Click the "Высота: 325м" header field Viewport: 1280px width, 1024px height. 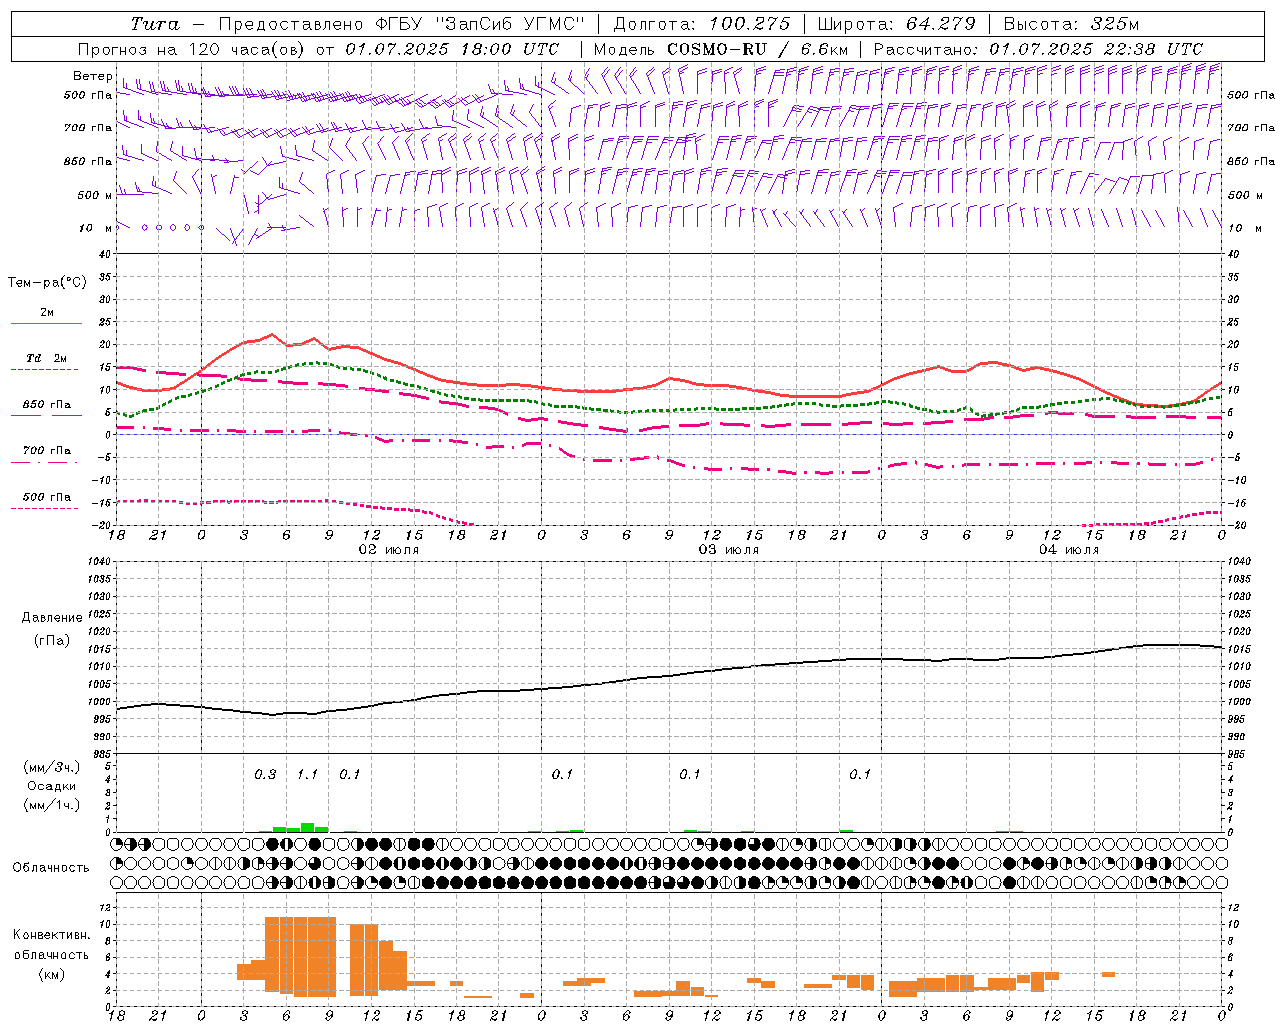click(x=1071, y=24)
